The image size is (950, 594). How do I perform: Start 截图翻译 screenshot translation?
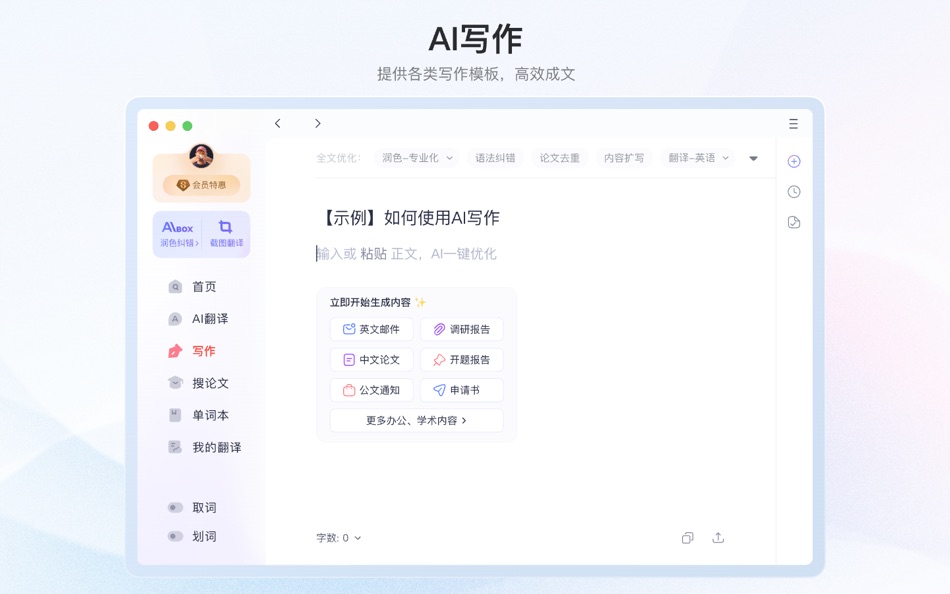226,234
